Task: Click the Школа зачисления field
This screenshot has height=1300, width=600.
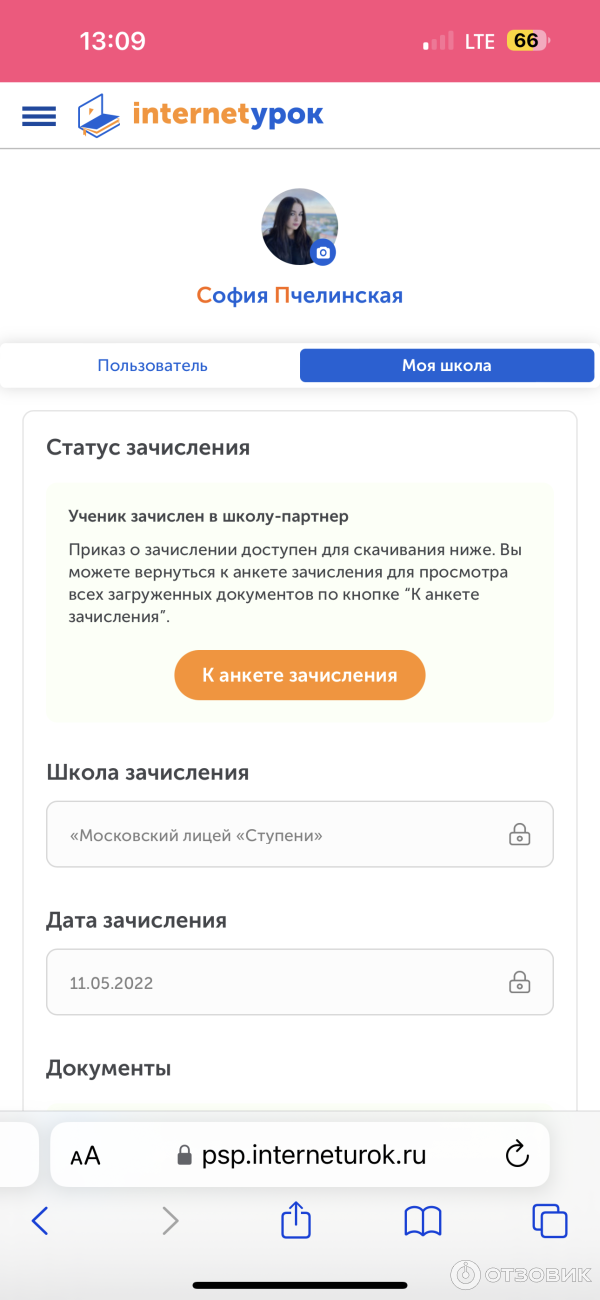Action: tap(280, 834)
